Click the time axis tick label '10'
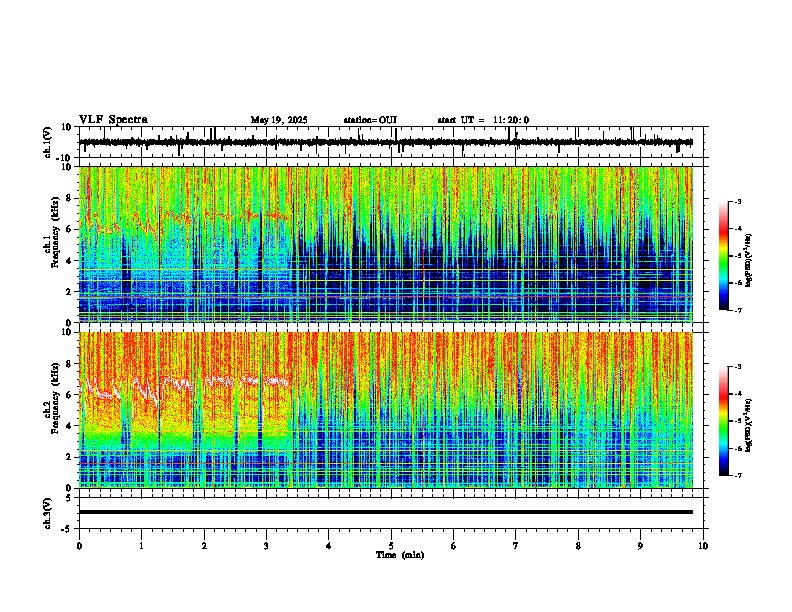This screenshot has width=792, height=612. (x=703, y=546)
